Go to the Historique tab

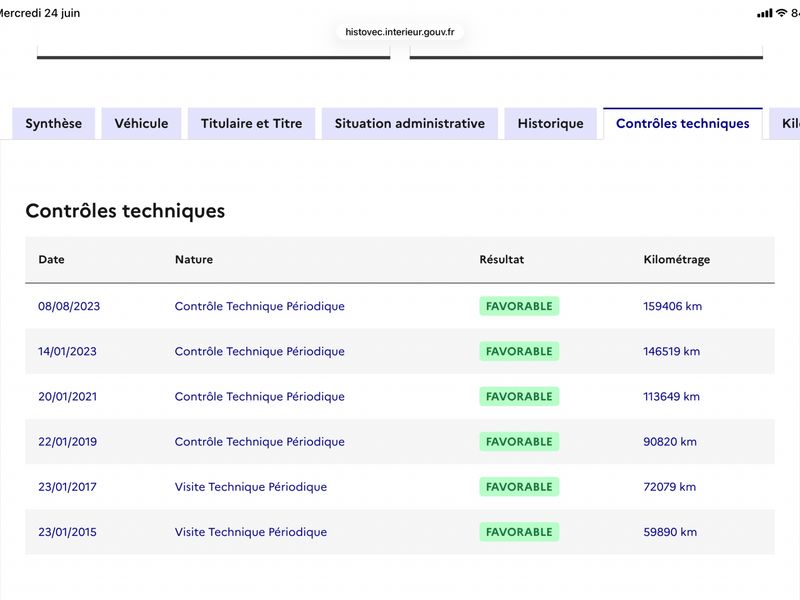tap(551, 123)
